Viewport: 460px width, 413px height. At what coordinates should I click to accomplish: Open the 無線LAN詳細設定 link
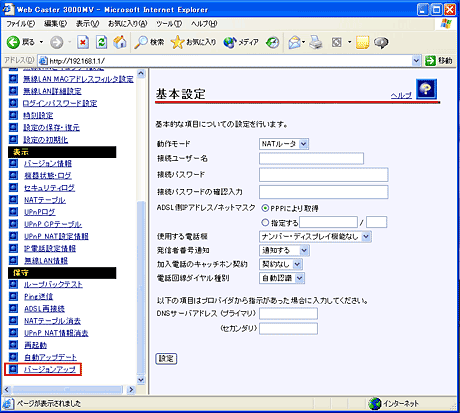52,91
